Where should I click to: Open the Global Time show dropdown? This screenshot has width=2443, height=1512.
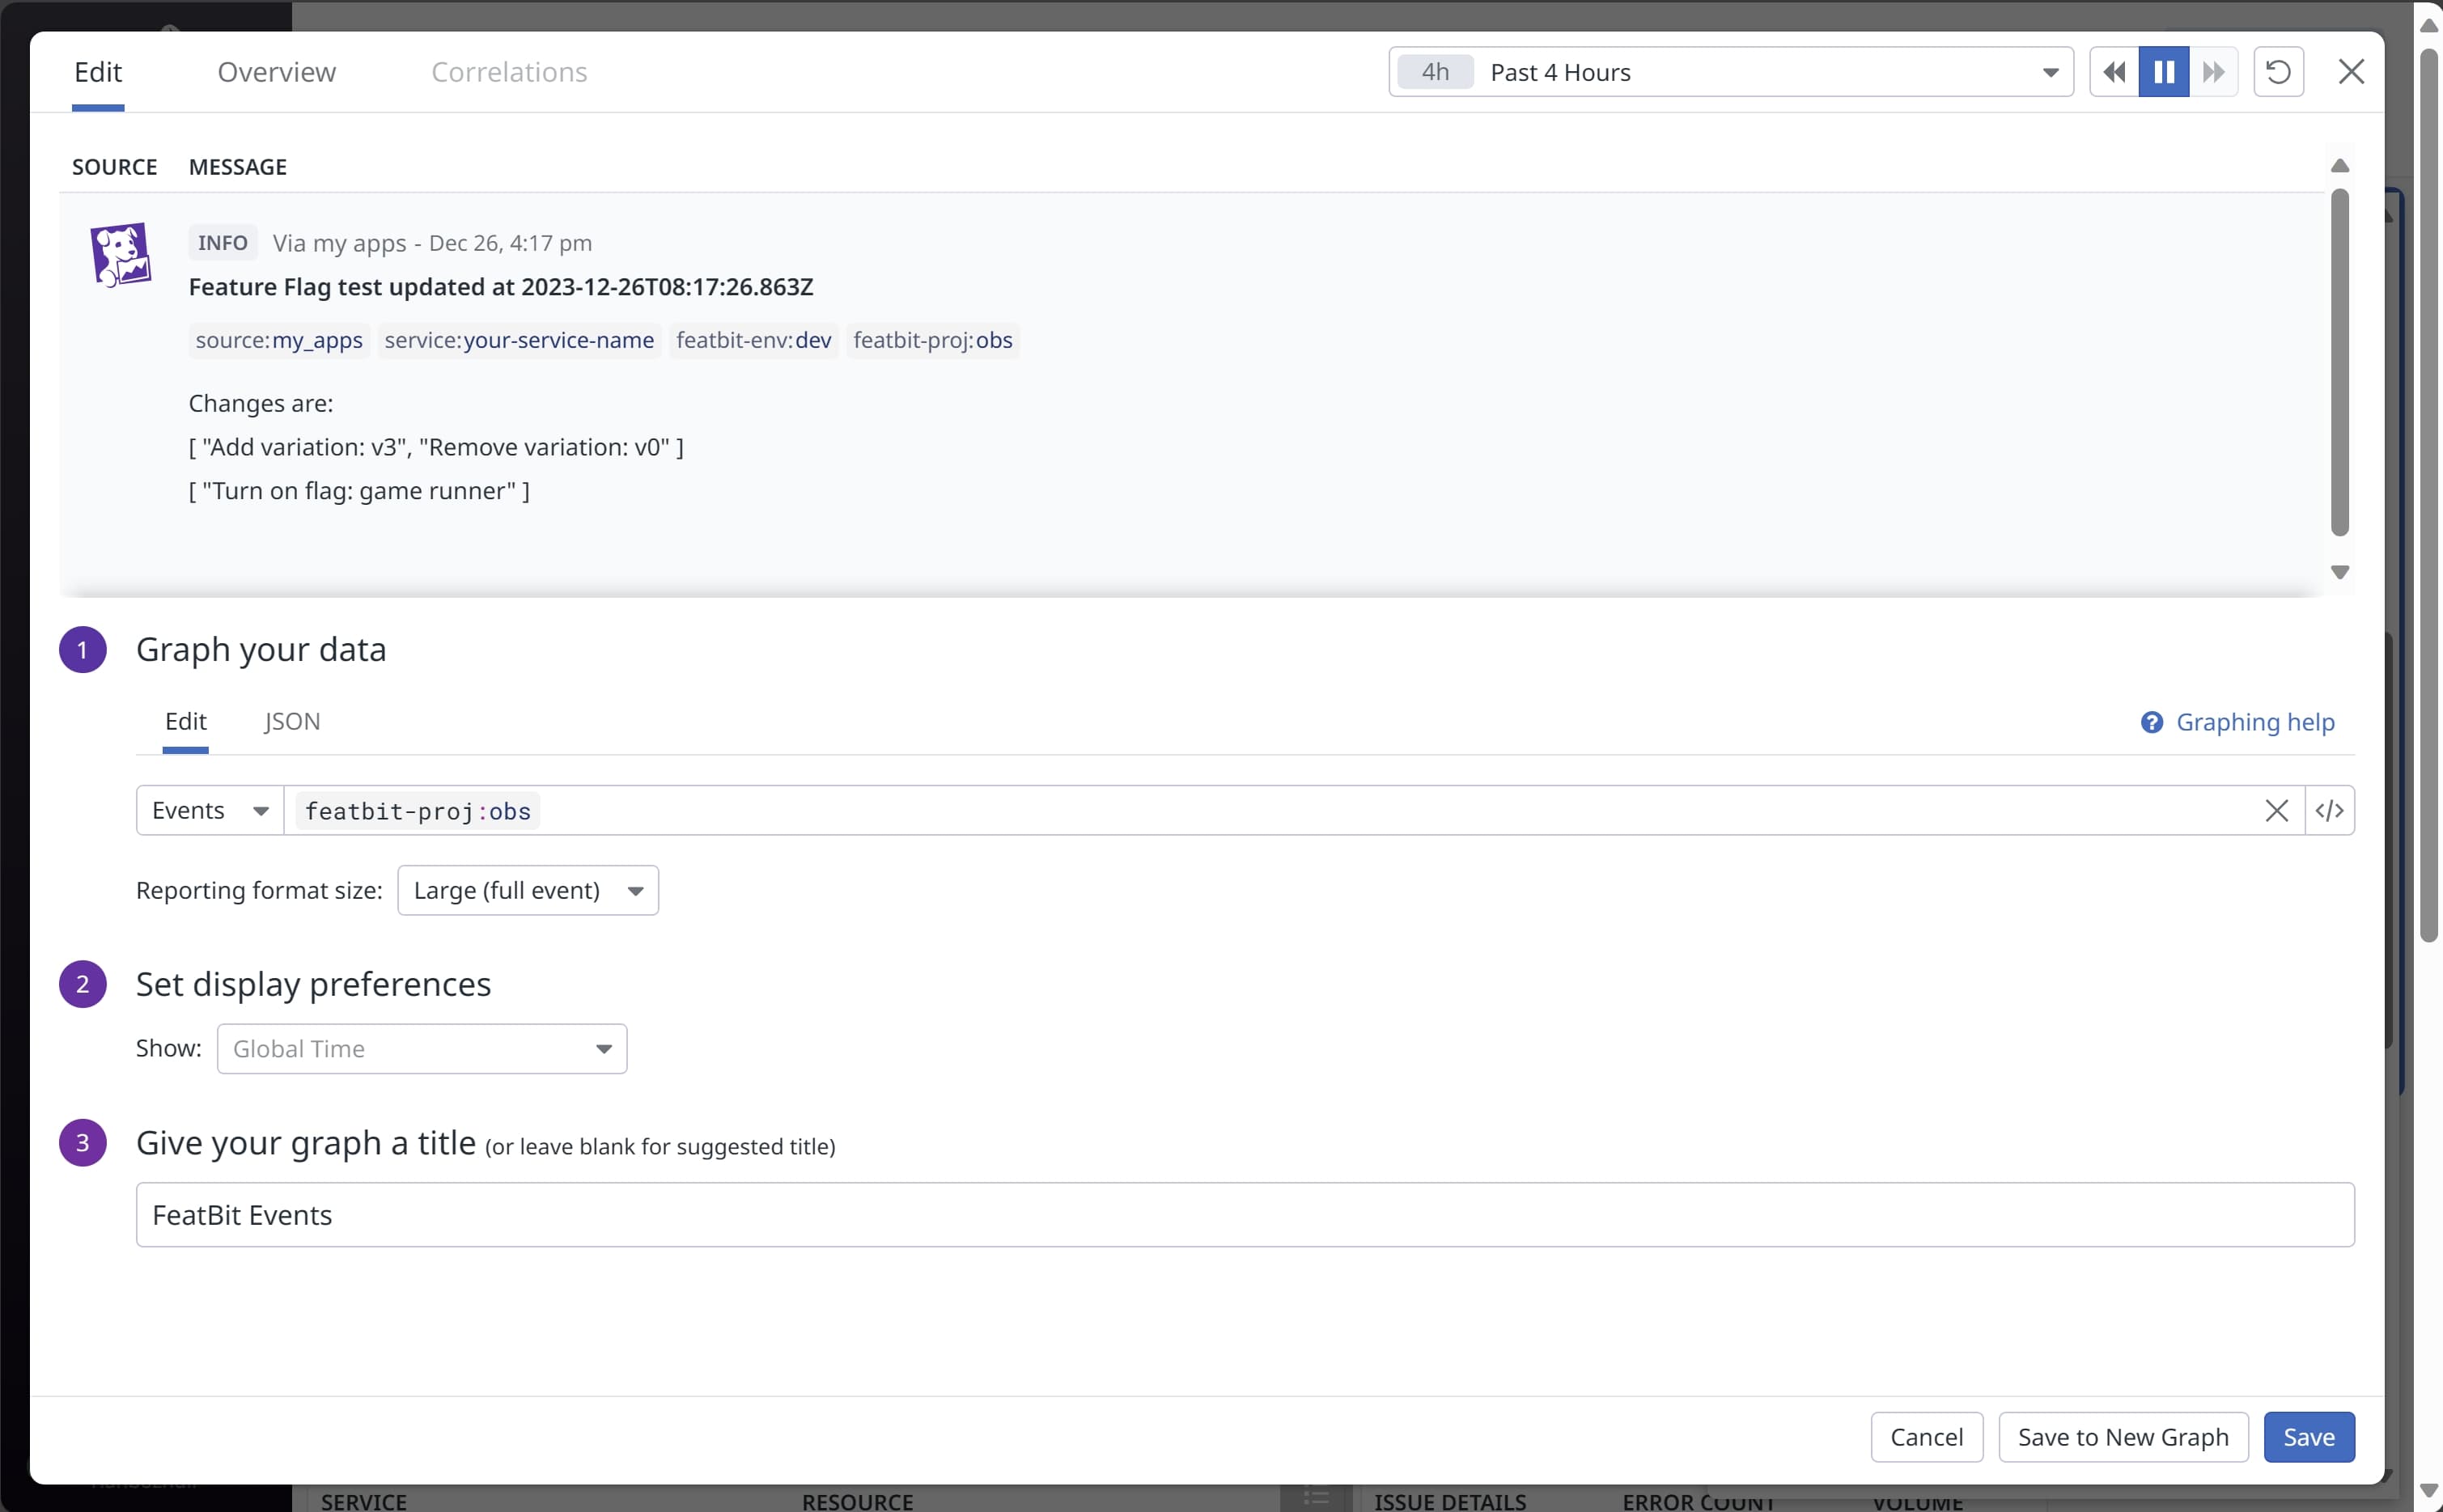[421, 1049]
